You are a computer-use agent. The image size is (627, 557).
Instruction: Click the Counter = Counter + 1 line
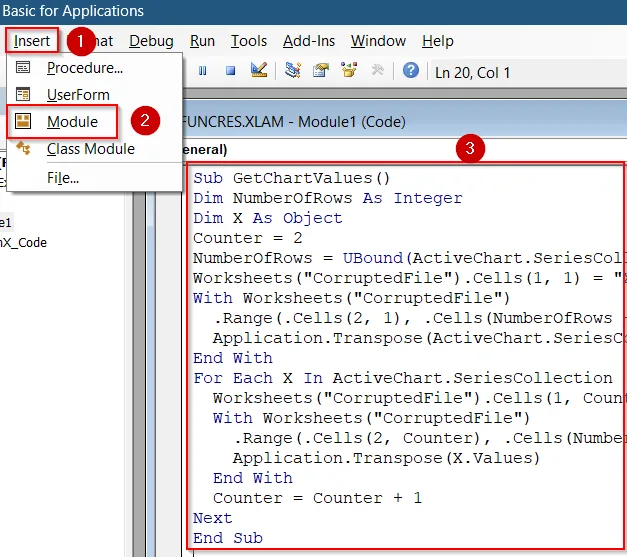(x=317, y=498)
